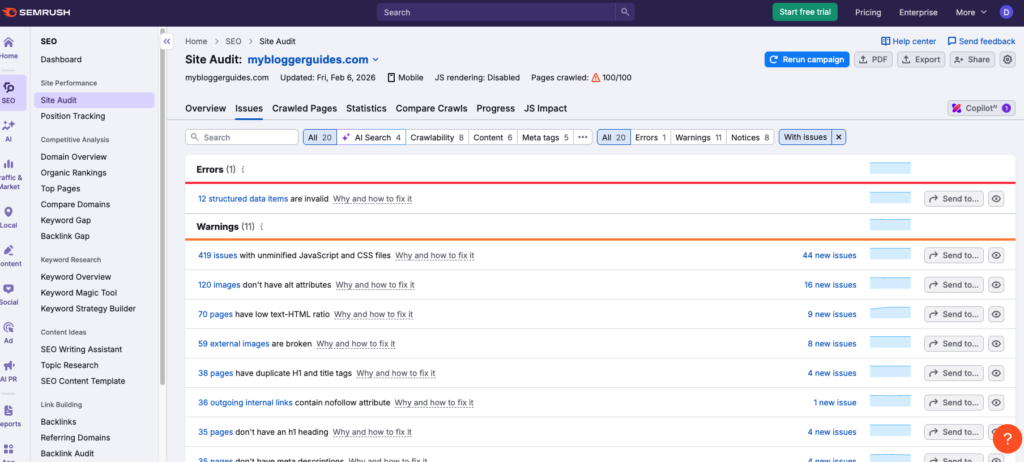Filter by AI Search 4 category

coord(371,137)
